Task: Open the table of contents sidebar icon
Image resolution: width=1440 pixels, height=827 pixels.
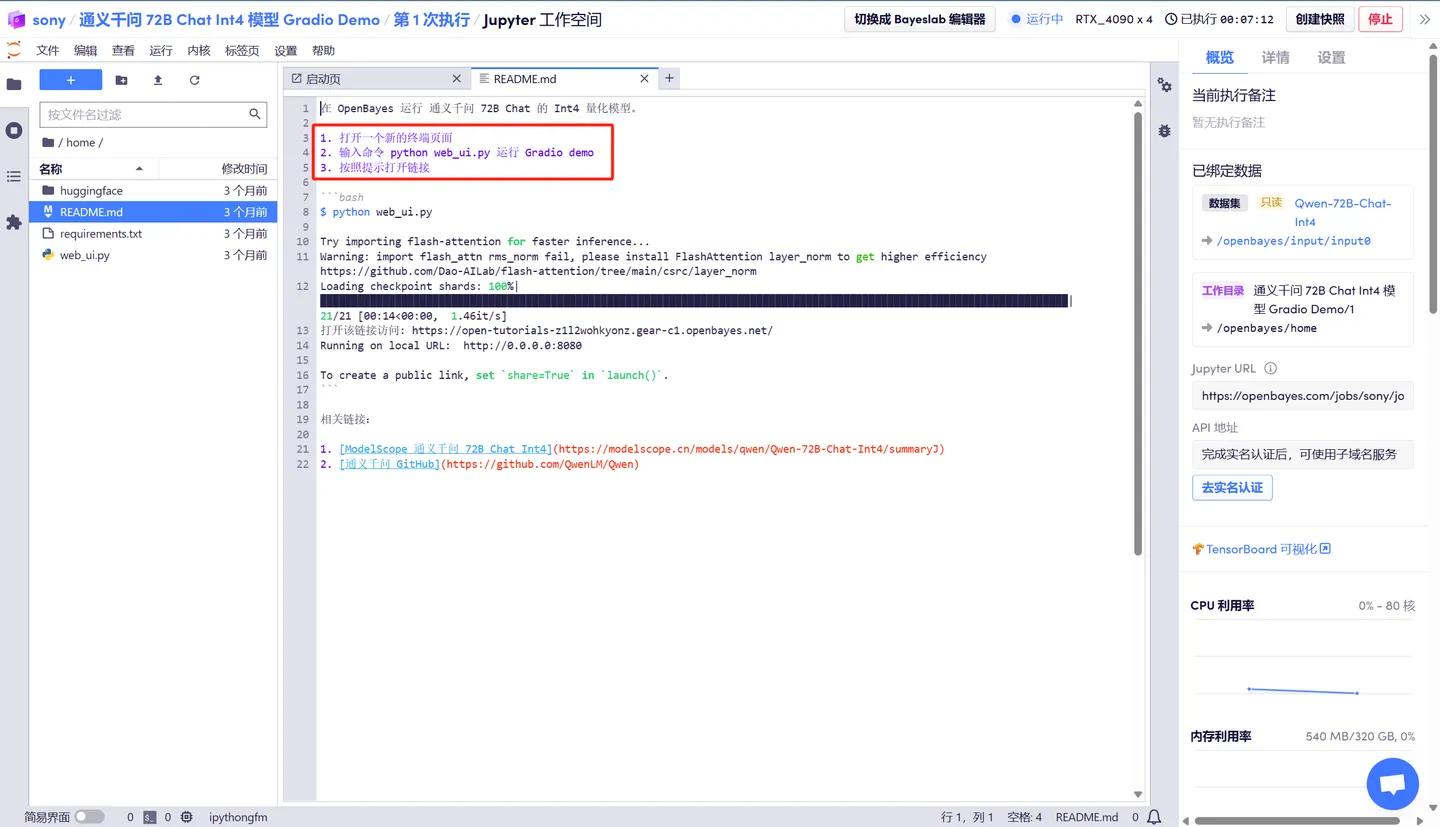Action: (14, 176)
